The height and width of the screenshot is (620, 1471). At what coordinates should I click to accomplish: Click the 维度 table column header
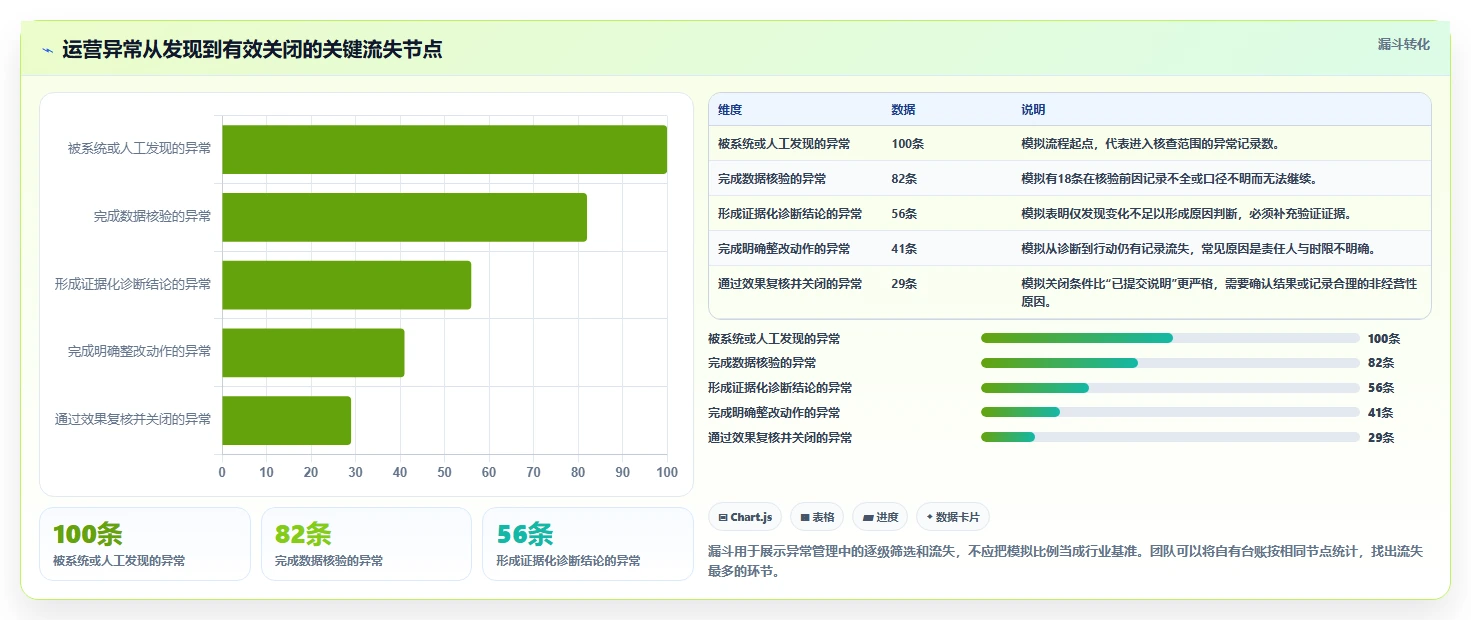[x=730, y=110]
